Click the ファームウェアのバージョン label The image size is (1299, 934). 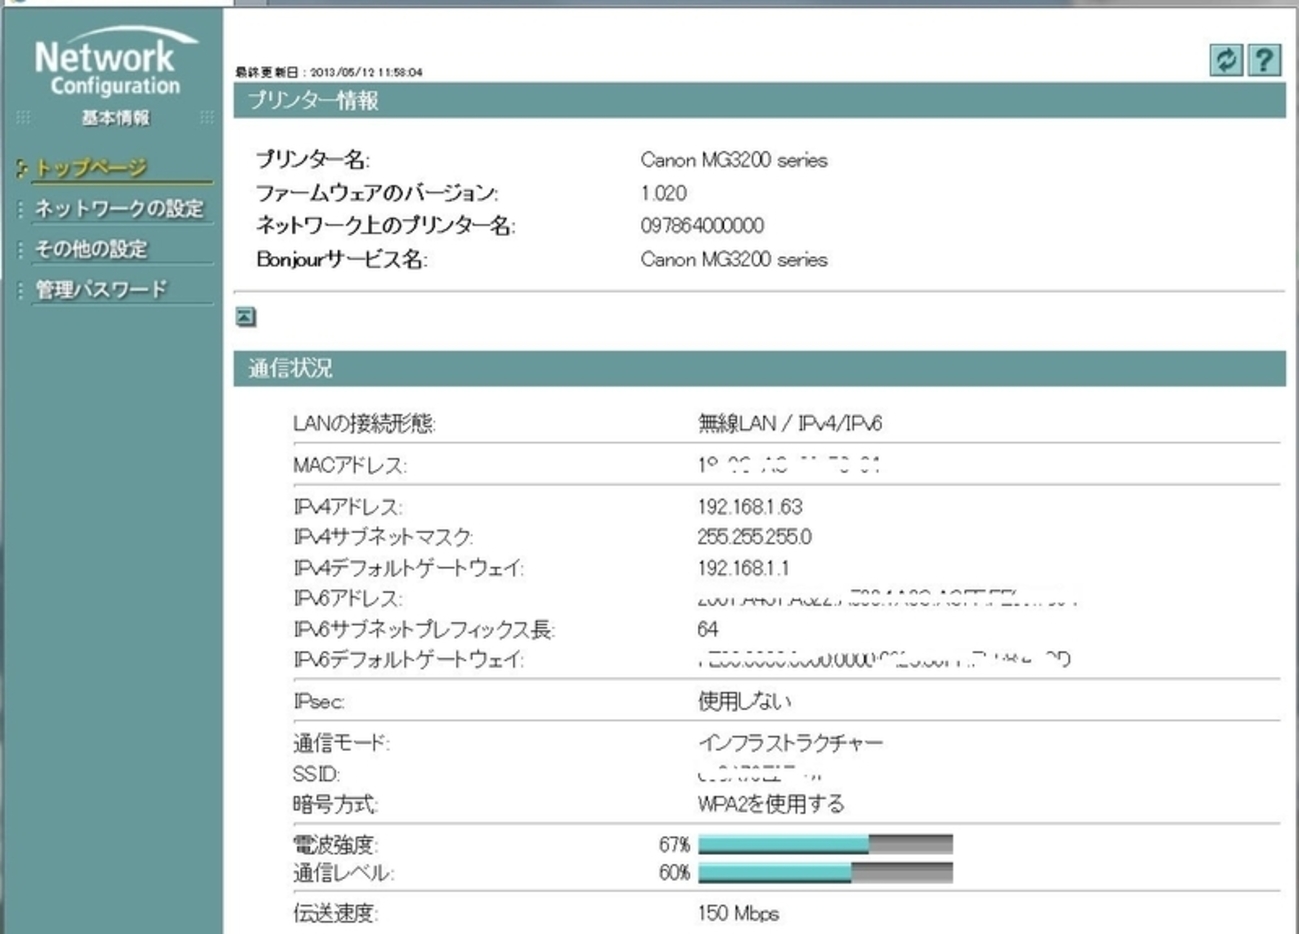pos(377,193)
